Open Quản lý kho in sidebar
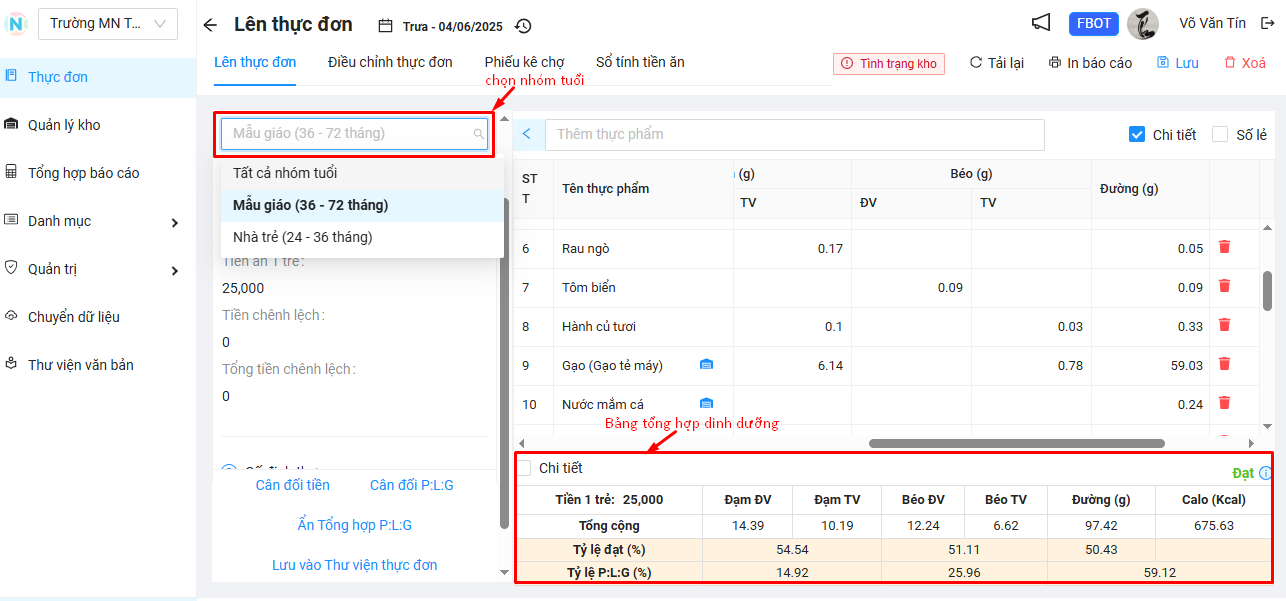1286x601 pixels. tap(64, 125)
